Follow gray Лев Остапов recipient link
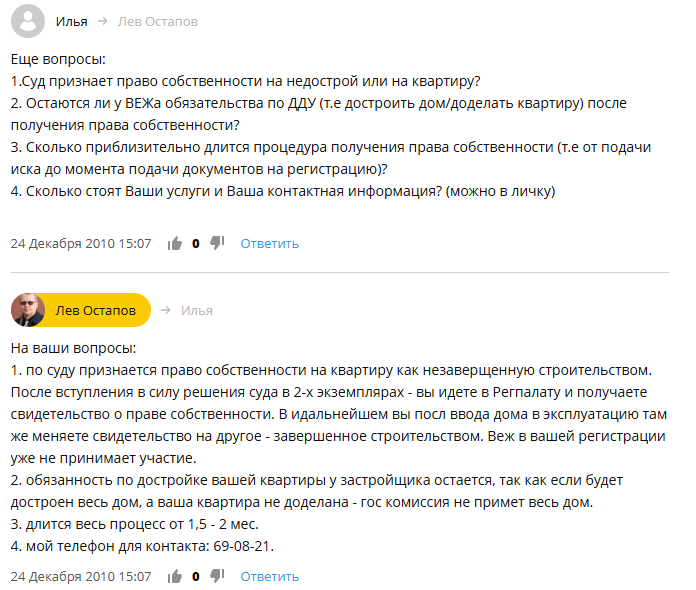696x590 pixels. click(158, 21)
